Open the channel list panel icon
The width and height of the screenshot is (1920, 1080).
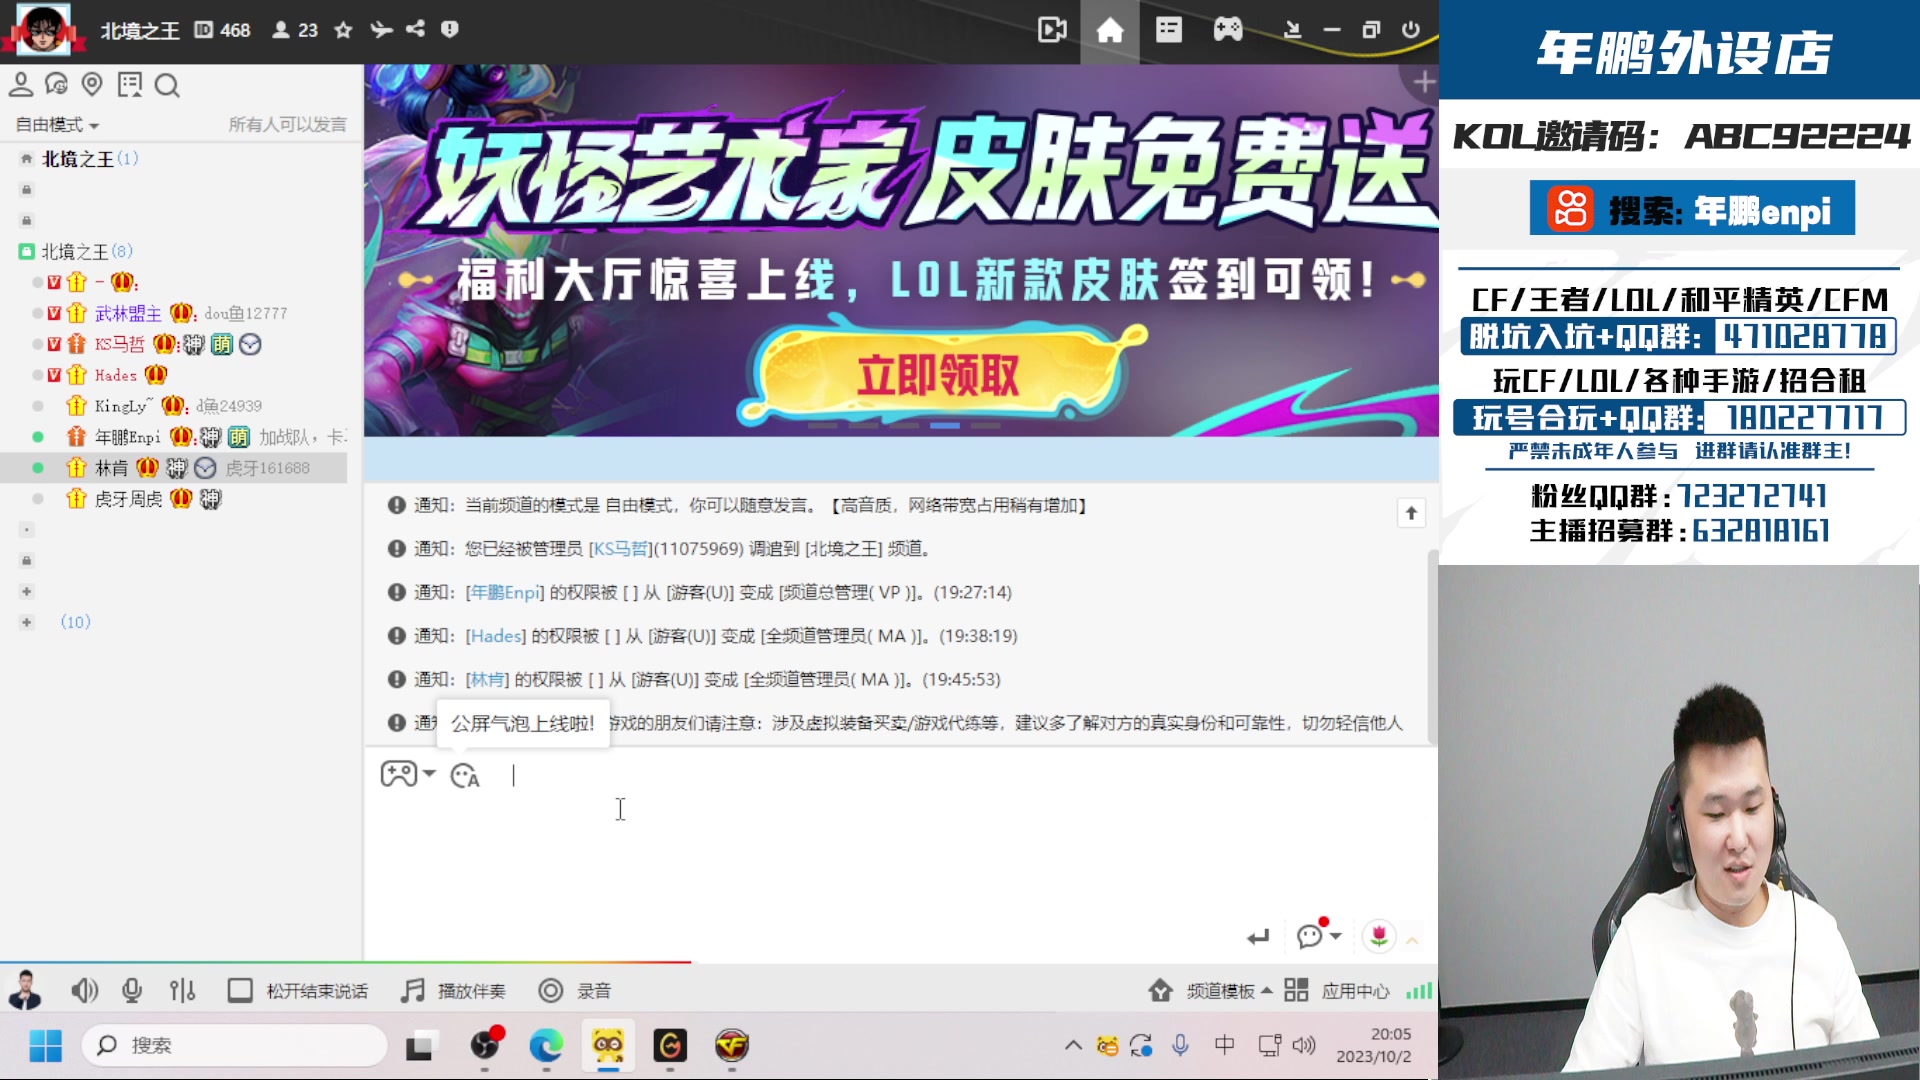[1168, 31]
